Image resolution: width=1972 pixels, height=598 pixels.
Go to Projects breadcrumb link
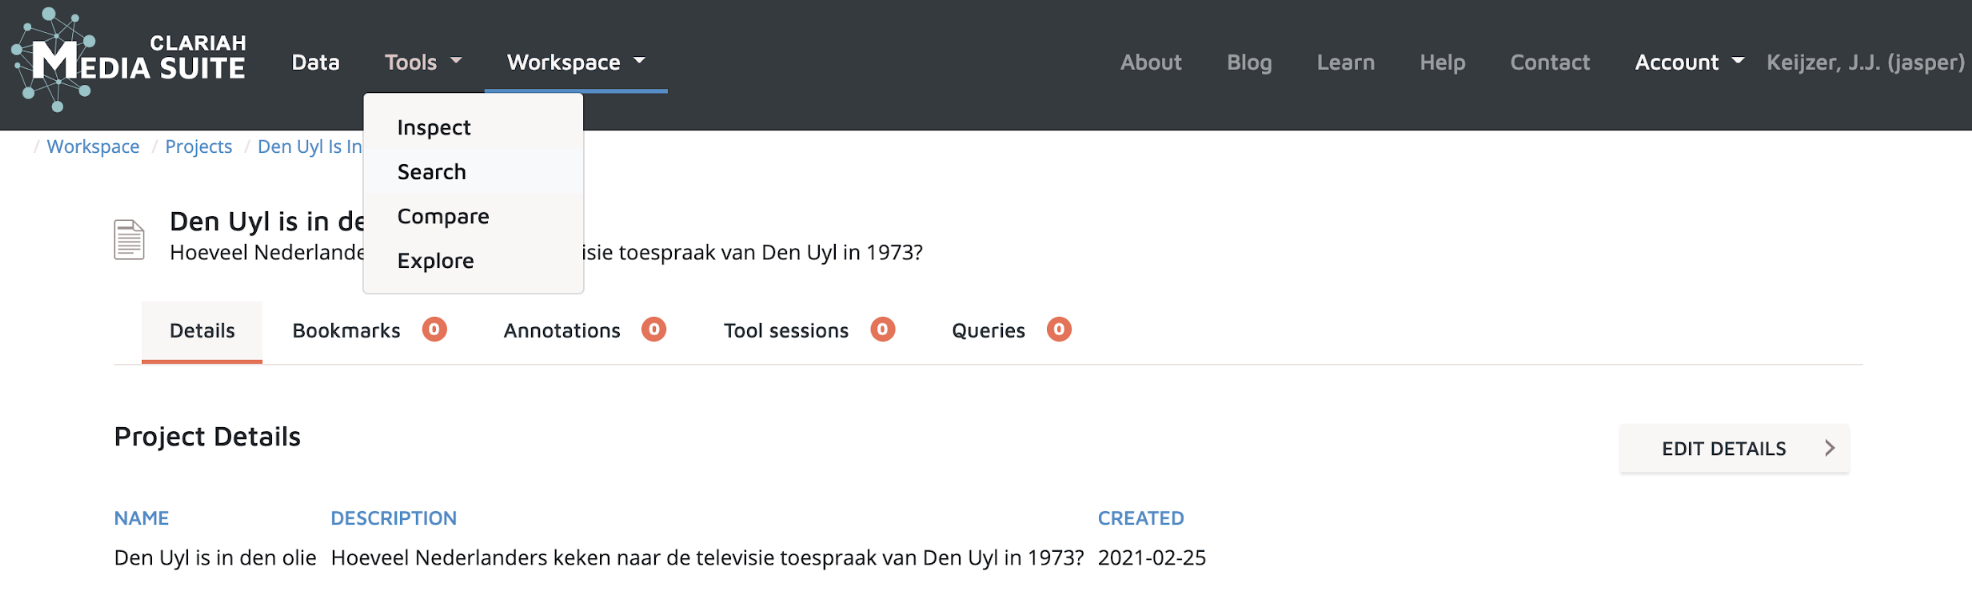[x=198, y=147]
